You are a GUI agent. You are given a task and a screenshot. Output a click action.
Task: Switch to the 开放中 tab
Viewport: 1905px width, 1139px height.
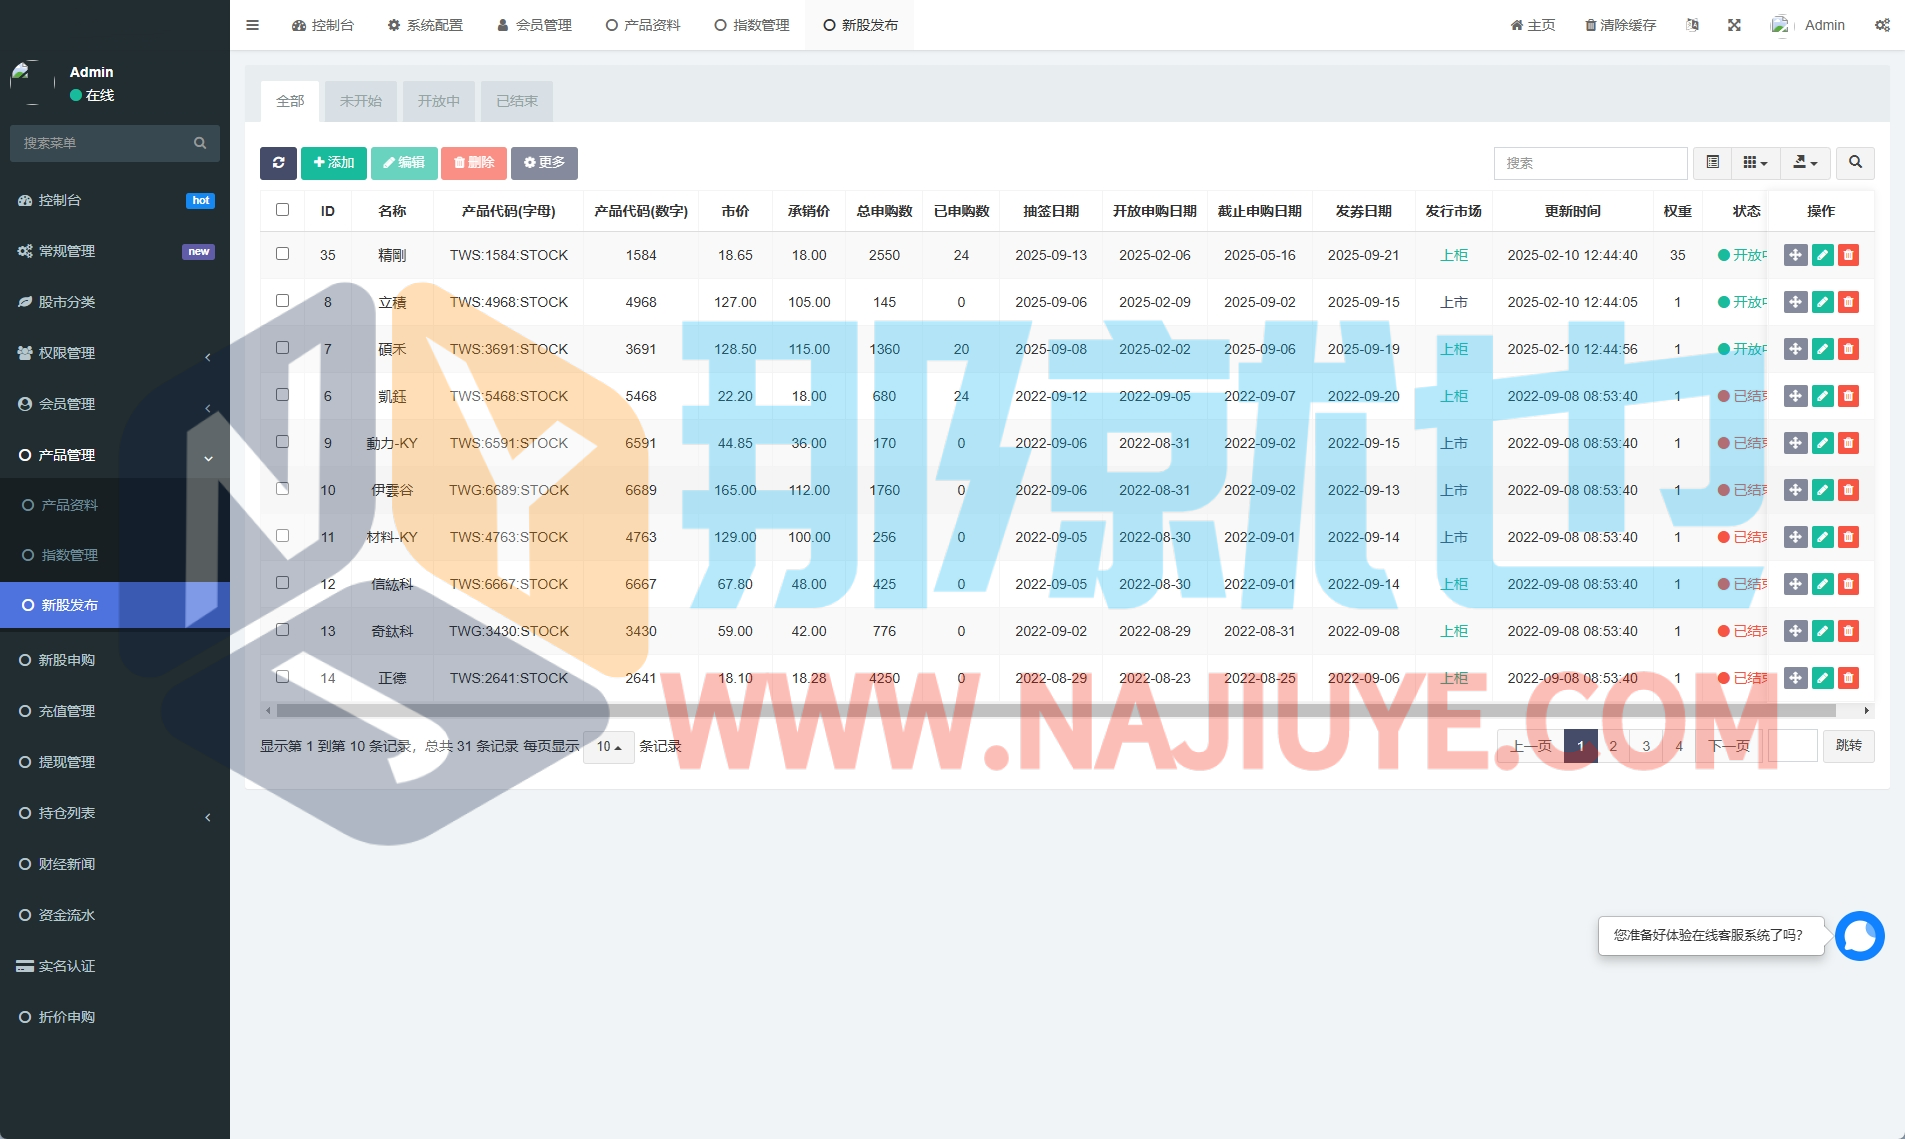coord(438,101)
